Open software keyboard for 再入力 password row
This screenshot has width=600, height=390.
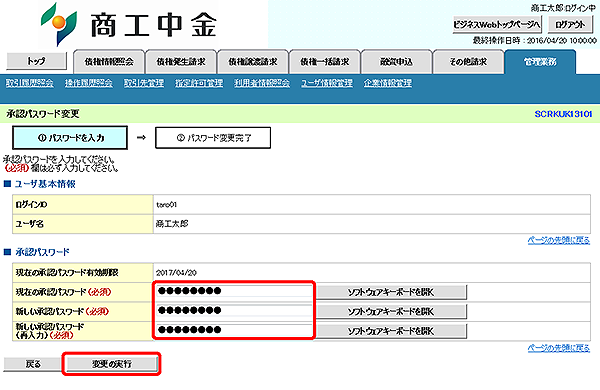coord(391,331)
